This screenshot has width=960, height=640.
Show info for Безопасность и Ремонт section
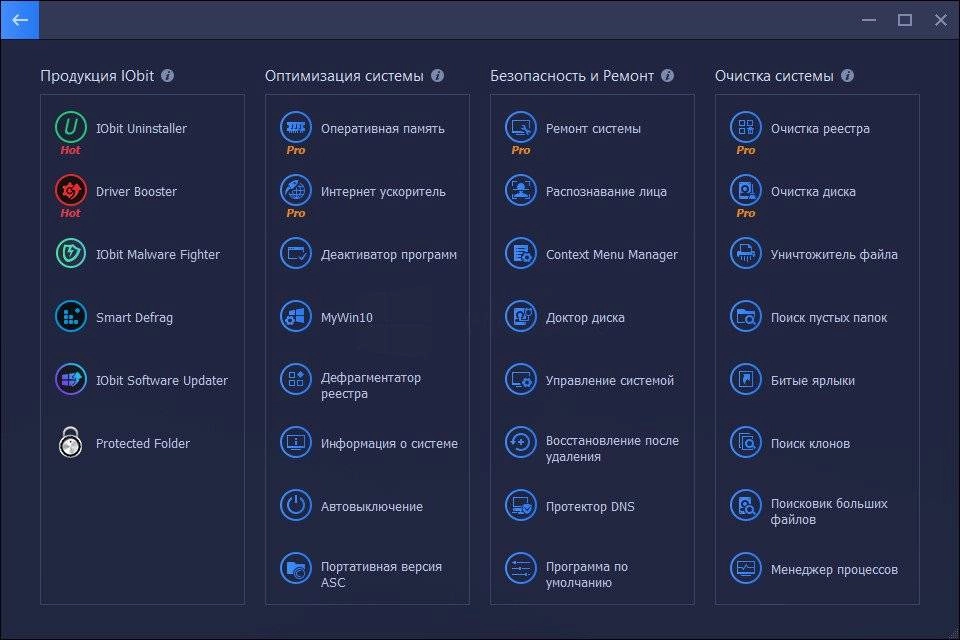click(667, 75)
